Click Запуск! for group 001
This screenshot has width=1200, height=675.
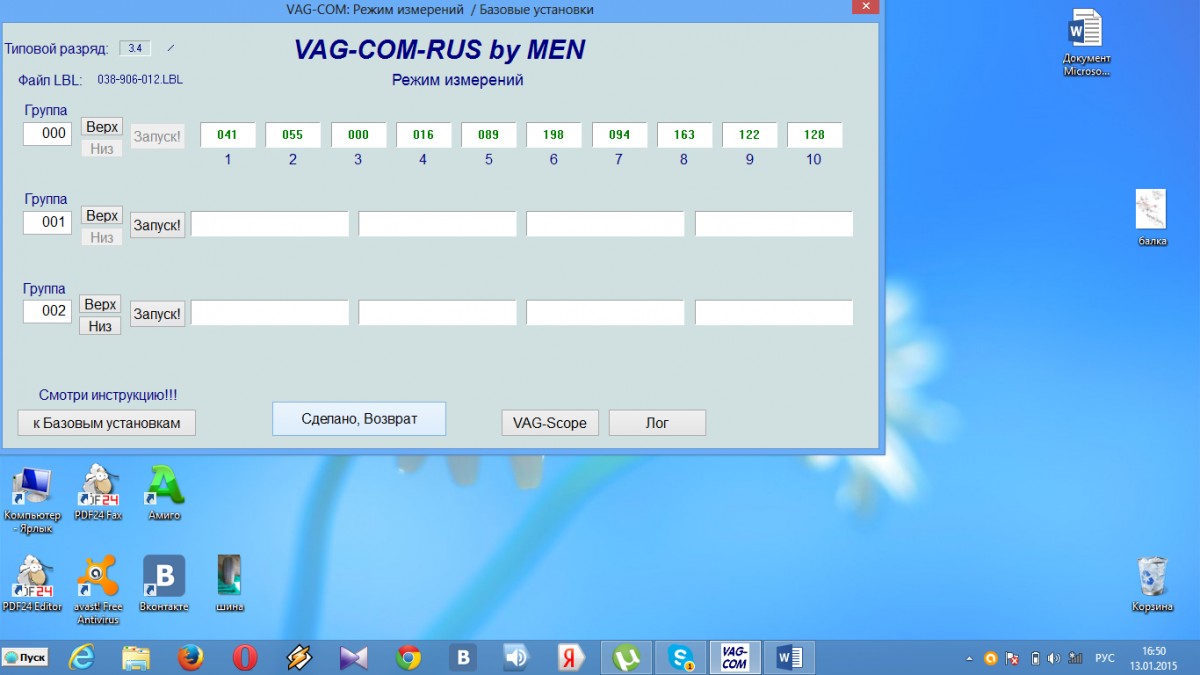[158, 224]
